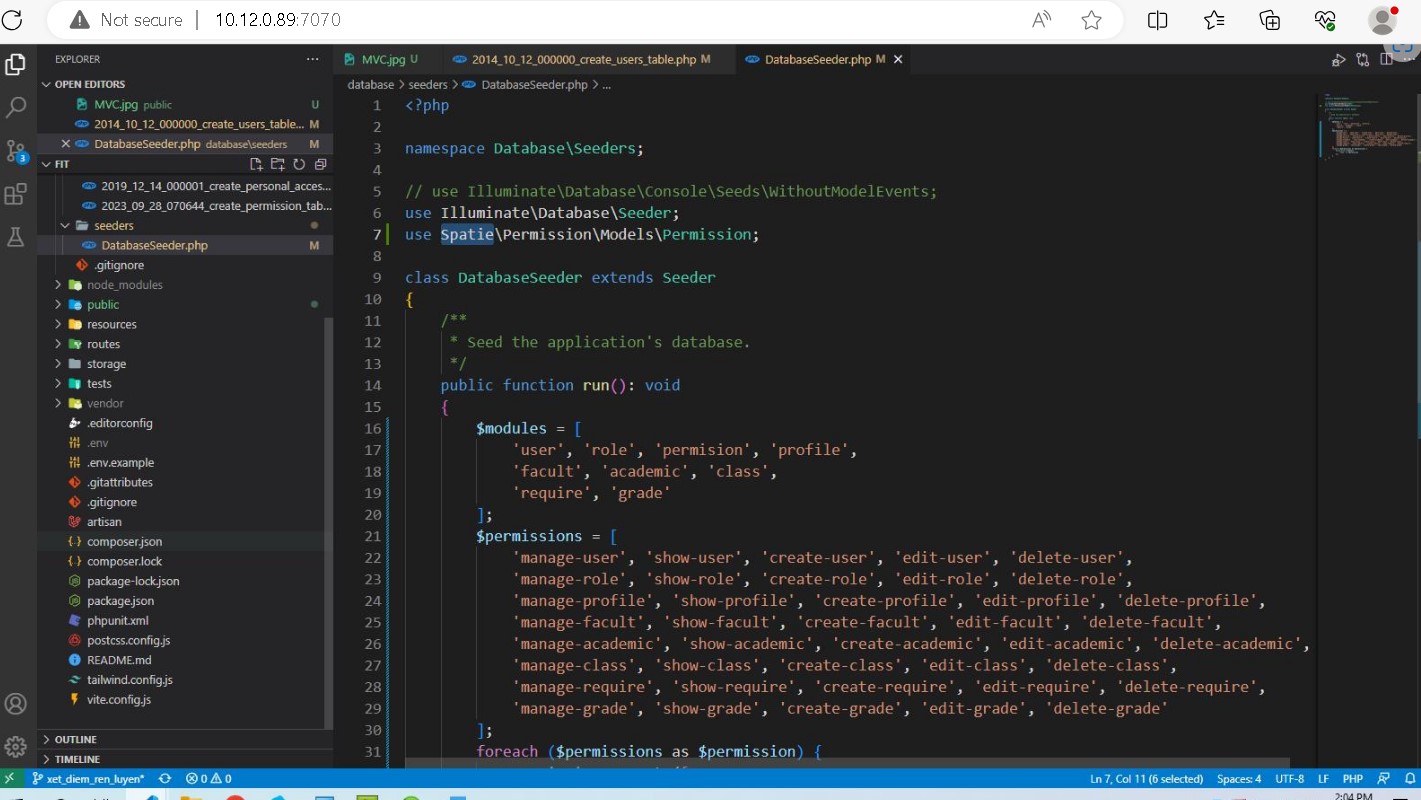Open the Search view in activity bar
Viewport: 1421px width, 800px height.
(x=16, y=107)
